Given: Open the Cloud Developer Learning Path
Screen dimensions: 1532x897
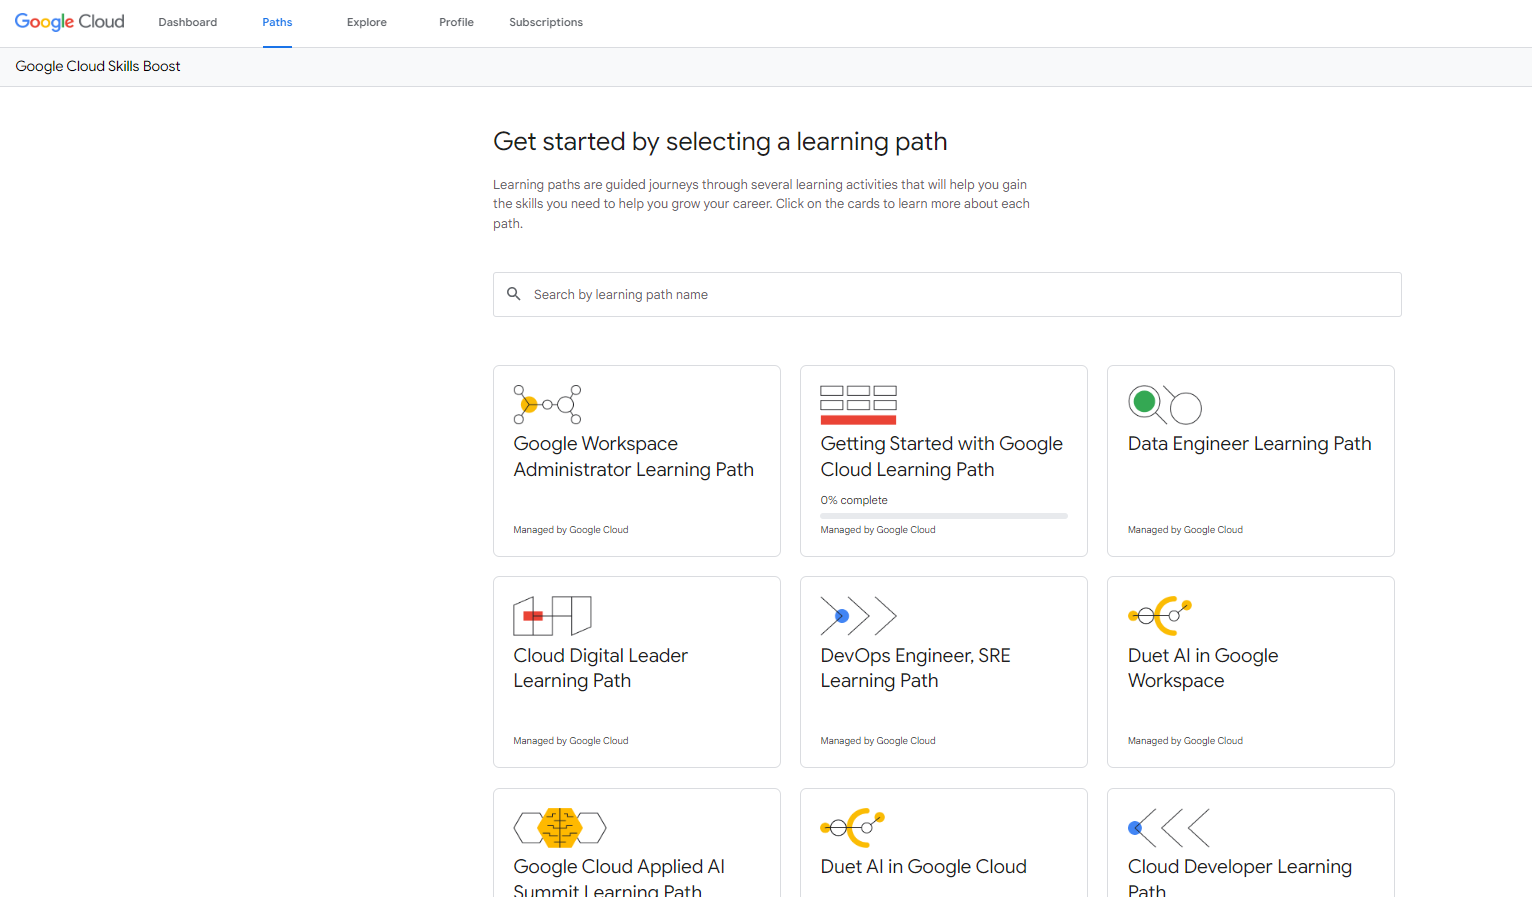Looking at the screenshot, I should (1251, 843).
